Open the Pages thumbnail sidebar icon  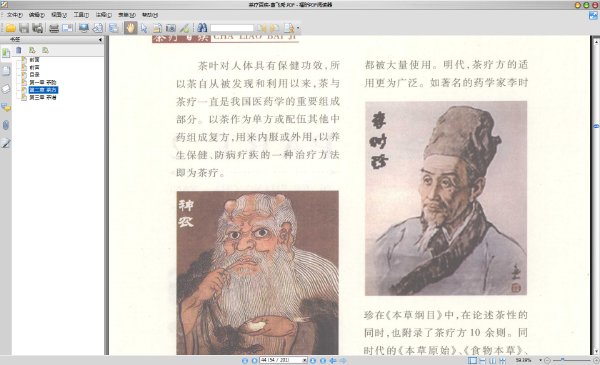point(6,71)
